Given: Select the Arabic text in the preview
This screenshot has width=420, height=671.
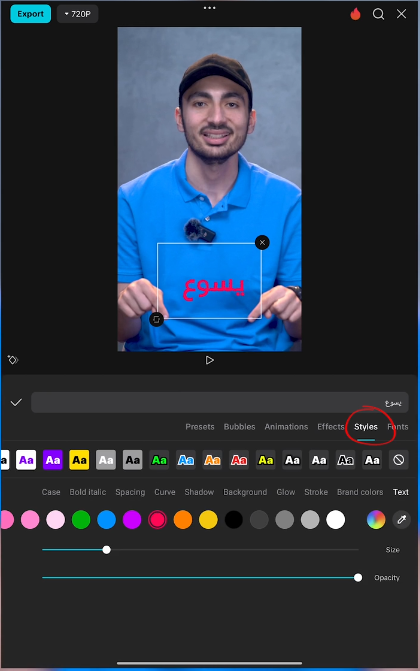Looking at the screenshot, I should [x=213, y=288].
